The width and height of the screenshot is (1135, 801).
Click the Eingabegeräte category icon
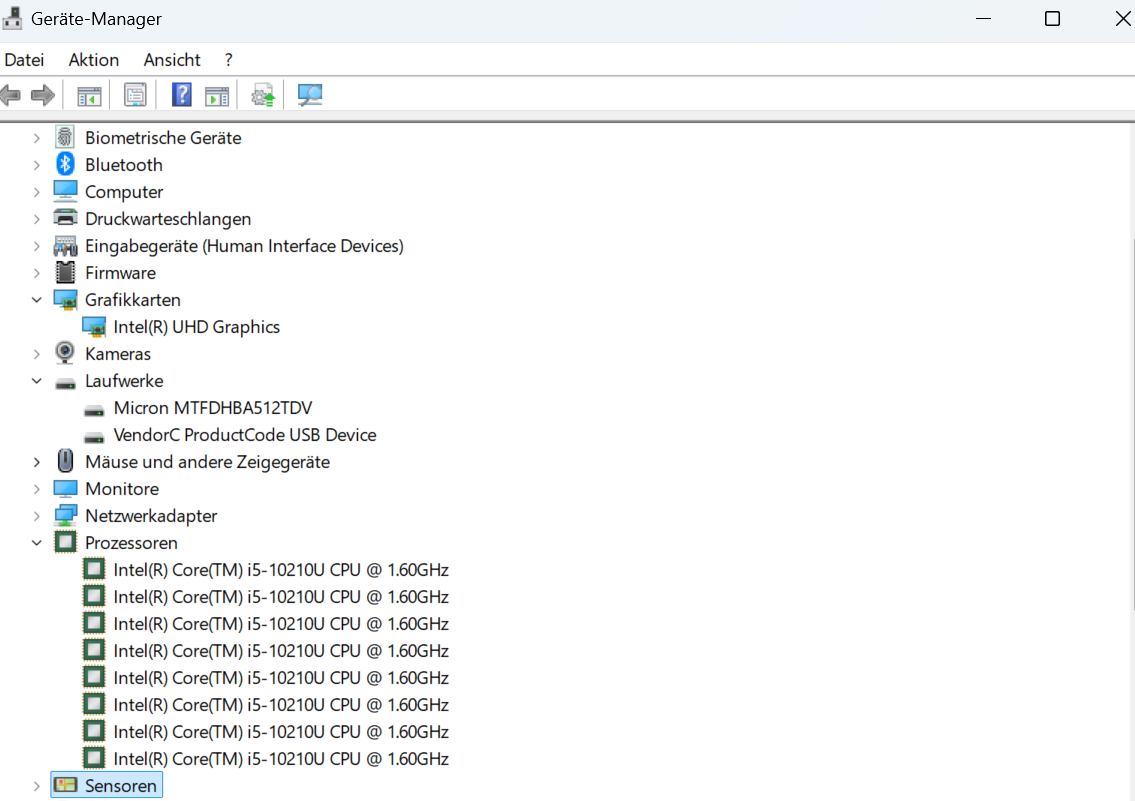pos(65,246)
